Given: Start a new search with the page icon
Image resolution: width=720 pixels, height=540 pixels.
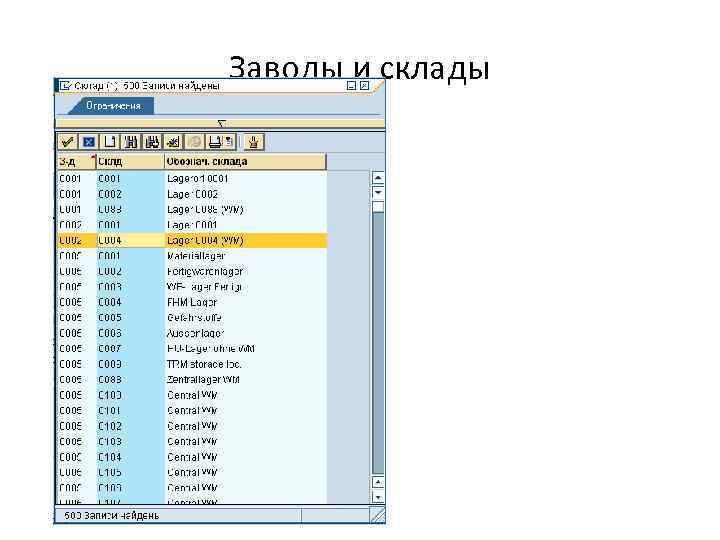Looking at the screenshot, I should pos(110,142).
